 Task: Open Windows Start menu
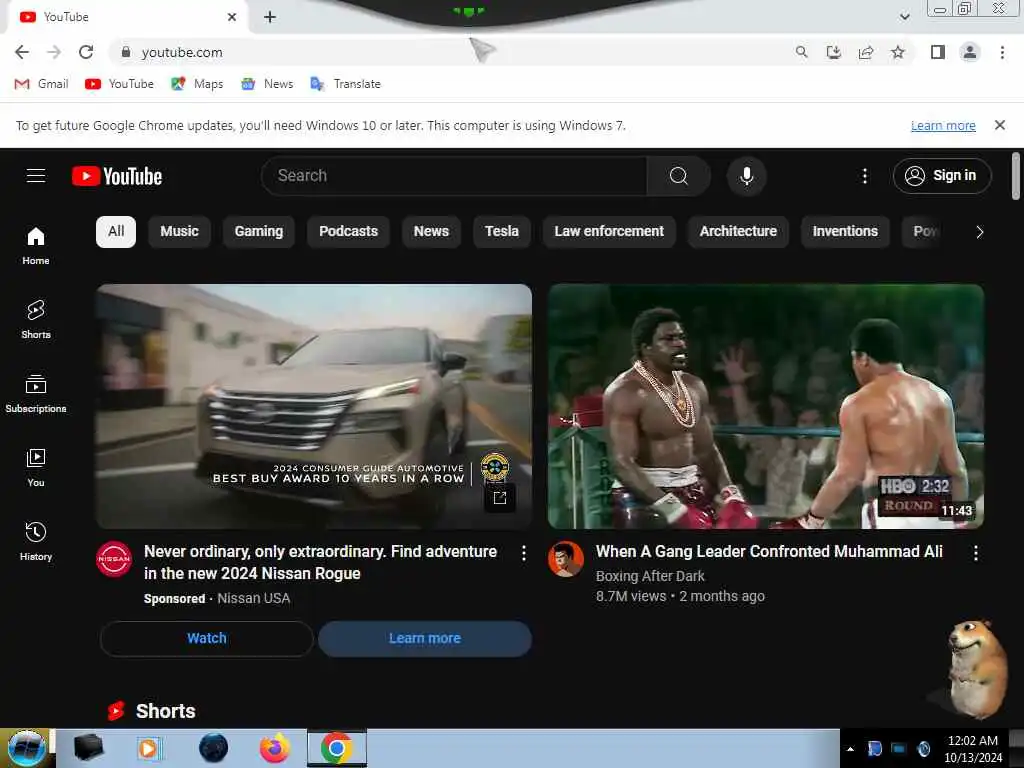[27, 748]
